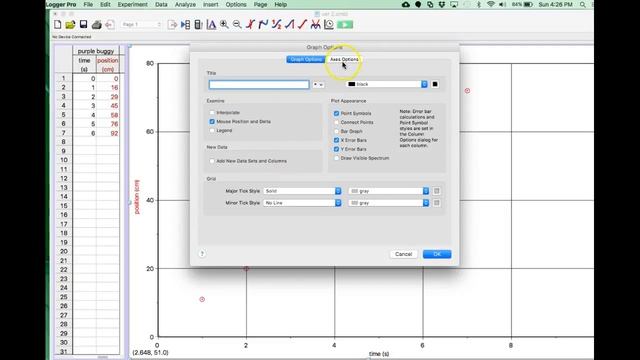
Task: Open Dropbox icon in the menu bar
Action: 442,4
